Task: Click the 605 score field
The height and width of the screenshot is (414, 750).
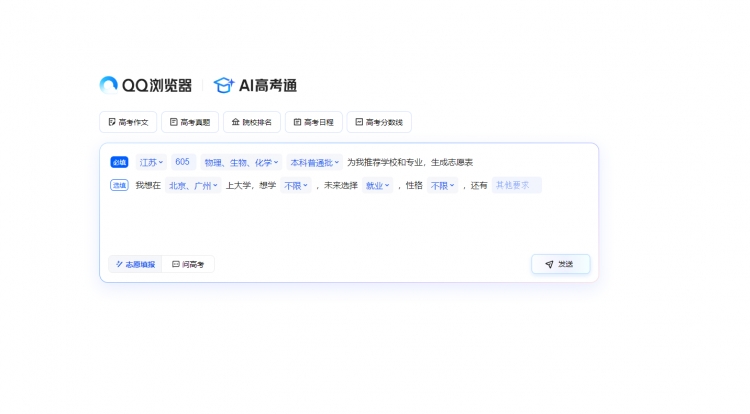Action: tap(182, 162)
